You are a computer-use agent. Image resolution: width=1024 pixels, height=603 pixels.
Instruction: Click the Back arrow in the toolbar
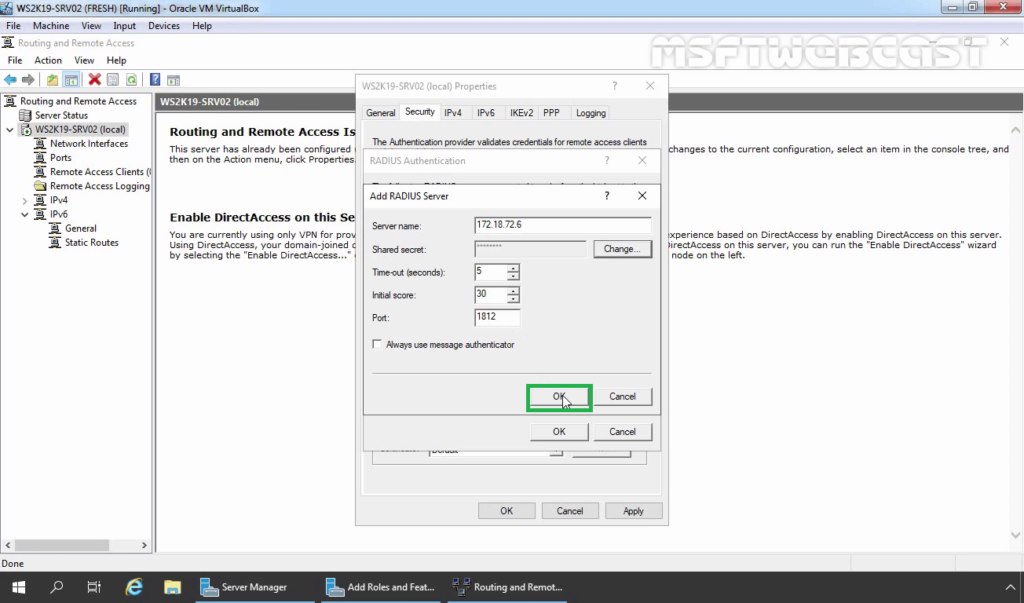point(10,80)
